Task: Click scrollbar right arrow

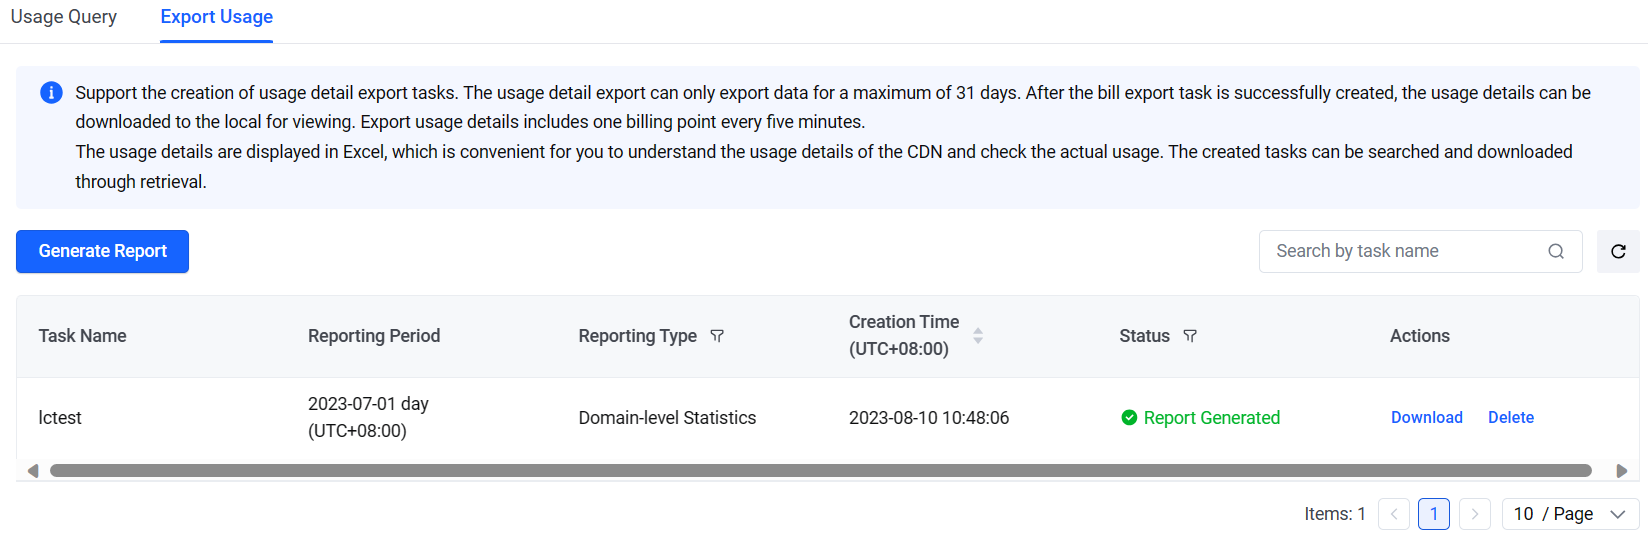Action: [x=1622, y=471]
